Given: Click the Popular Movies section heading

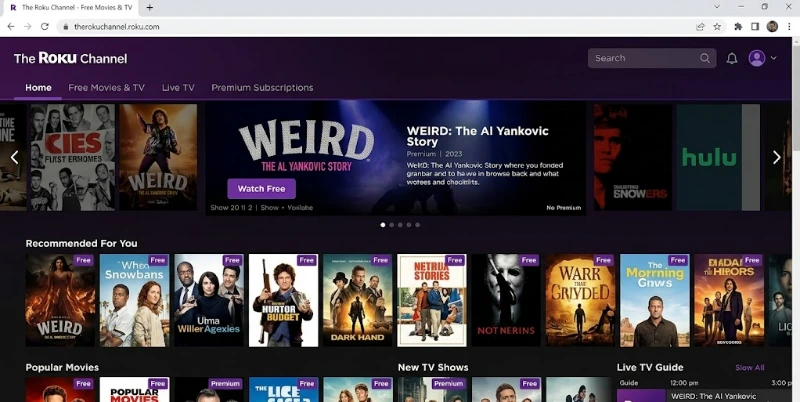Looking at the screenshot, I should (x=62, y=367).
